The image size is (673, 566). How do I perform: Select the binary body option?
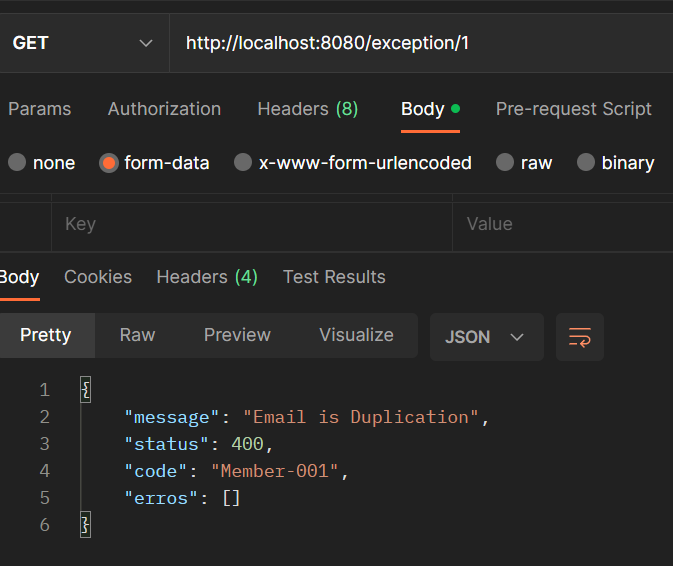tap(615, 163)
